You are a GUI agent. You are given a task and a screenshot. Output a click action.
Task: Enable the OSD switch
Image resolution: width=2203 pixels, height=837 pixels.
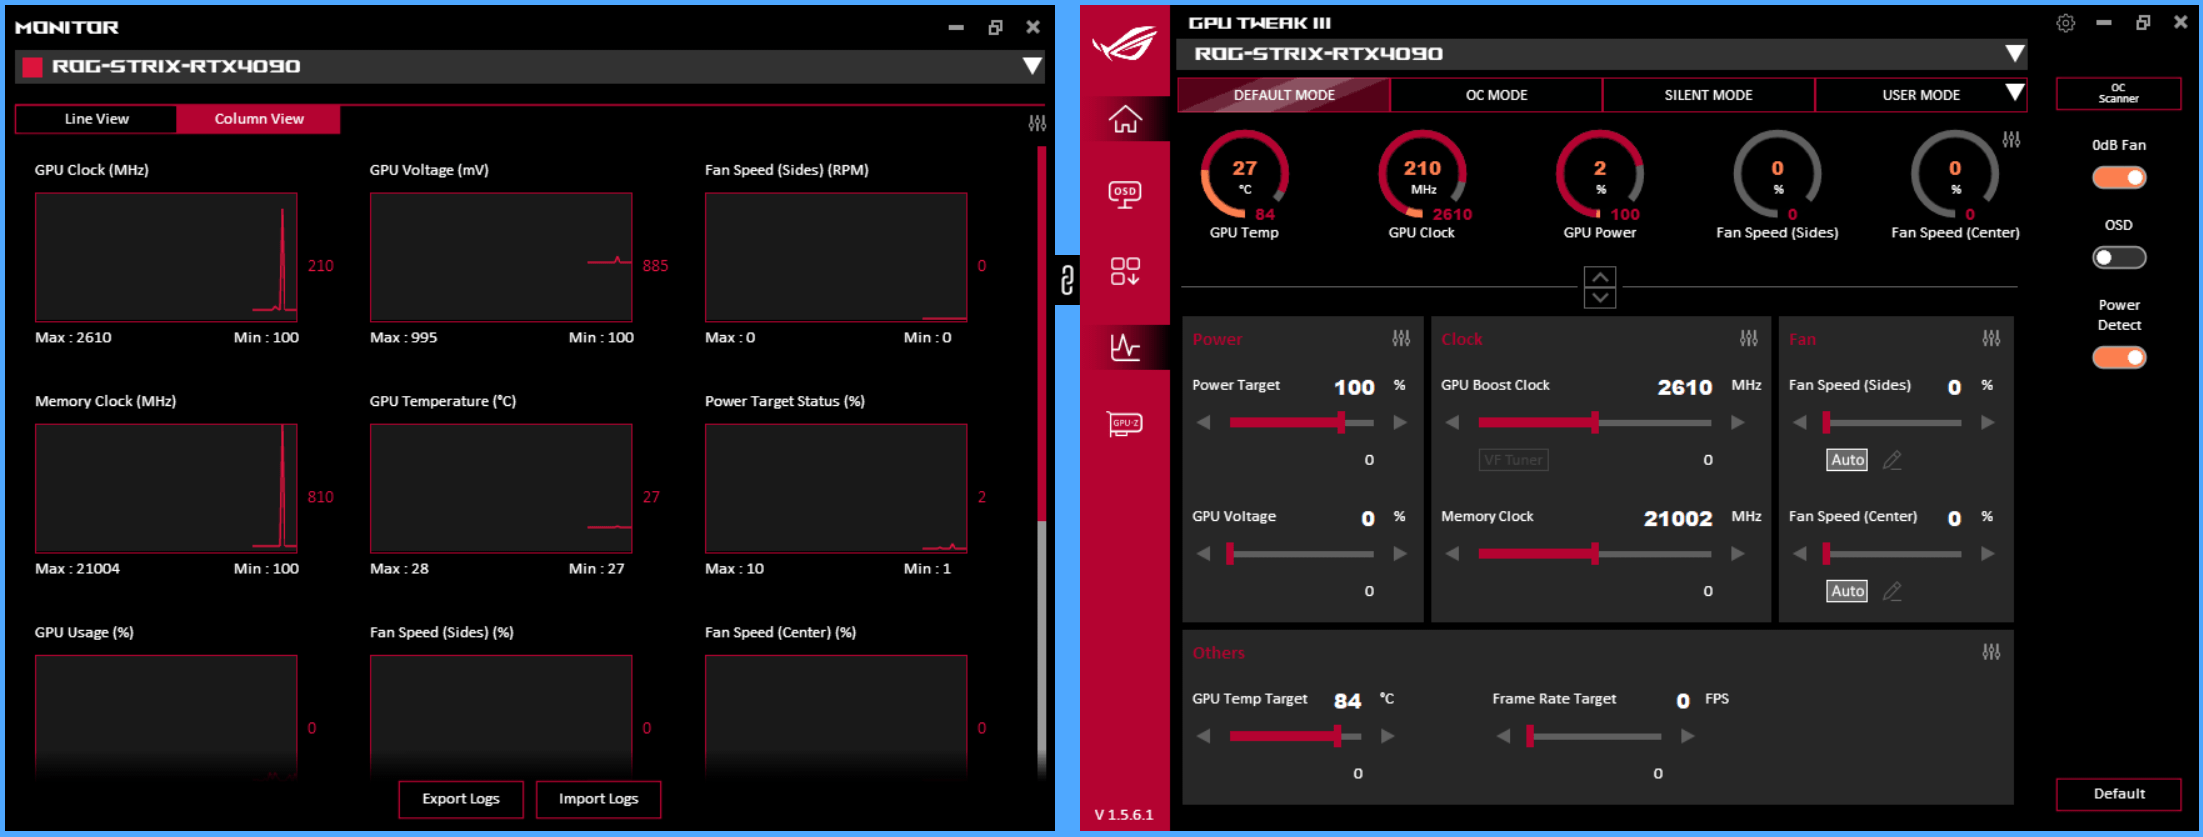2119,258
